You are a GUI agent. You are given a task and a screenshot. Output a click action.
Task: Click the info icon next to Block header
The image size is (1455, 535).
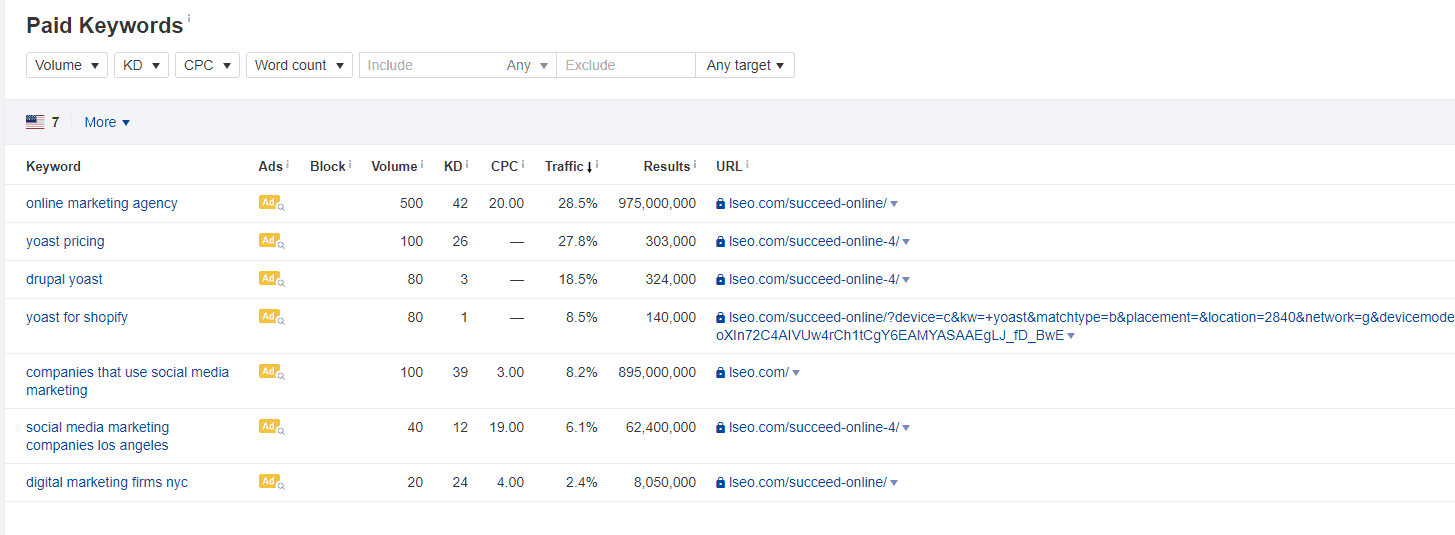tap(350, 164)
